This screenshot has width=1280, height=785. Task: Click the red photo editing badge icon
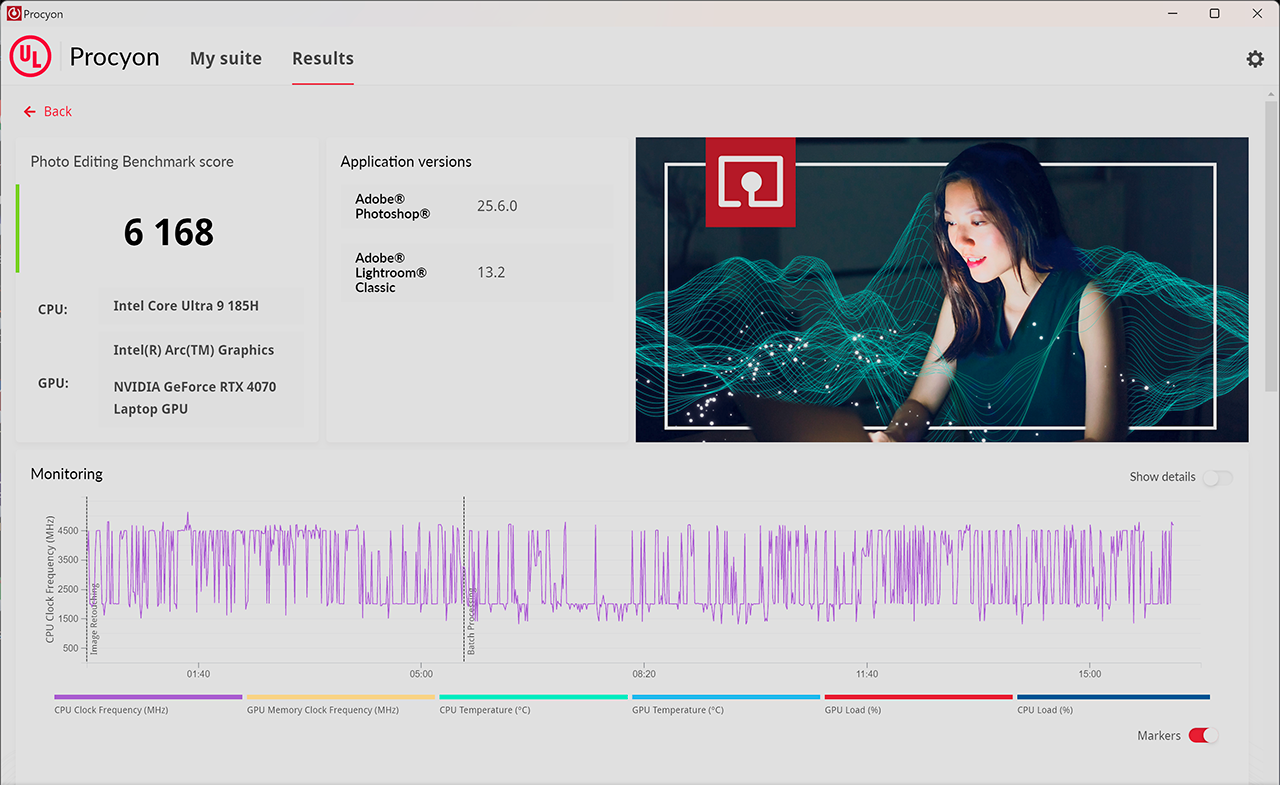750,182
